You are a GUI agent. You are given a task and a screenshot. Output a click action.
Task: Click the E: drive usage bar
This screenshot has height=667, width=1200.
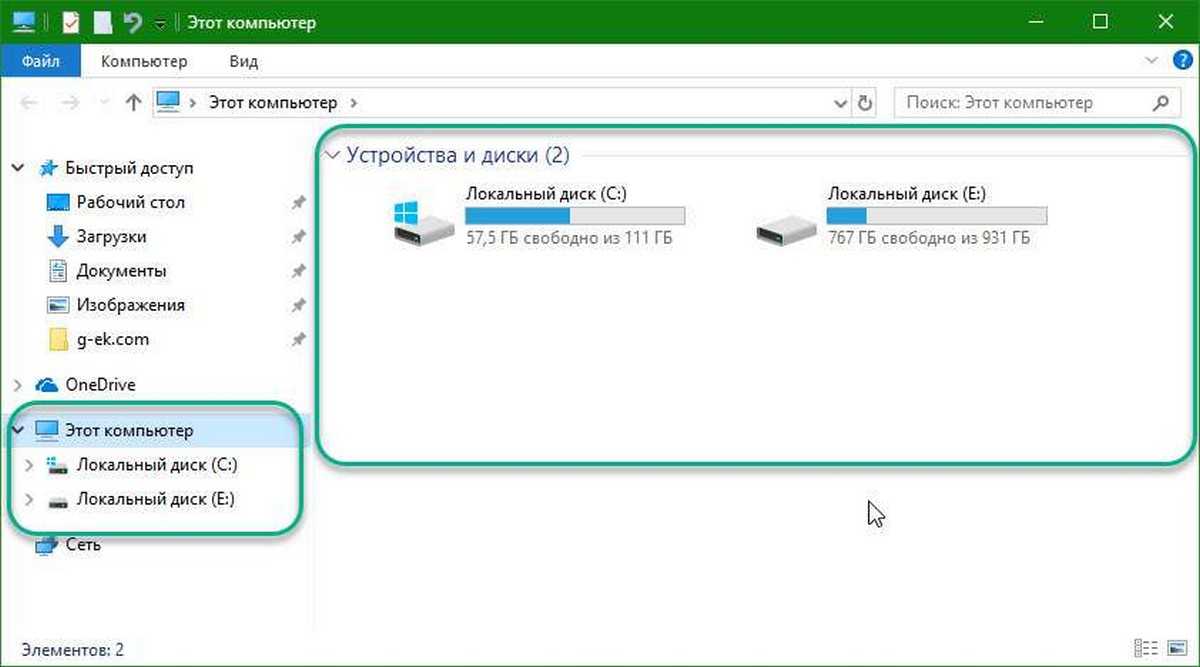[937, 216]
